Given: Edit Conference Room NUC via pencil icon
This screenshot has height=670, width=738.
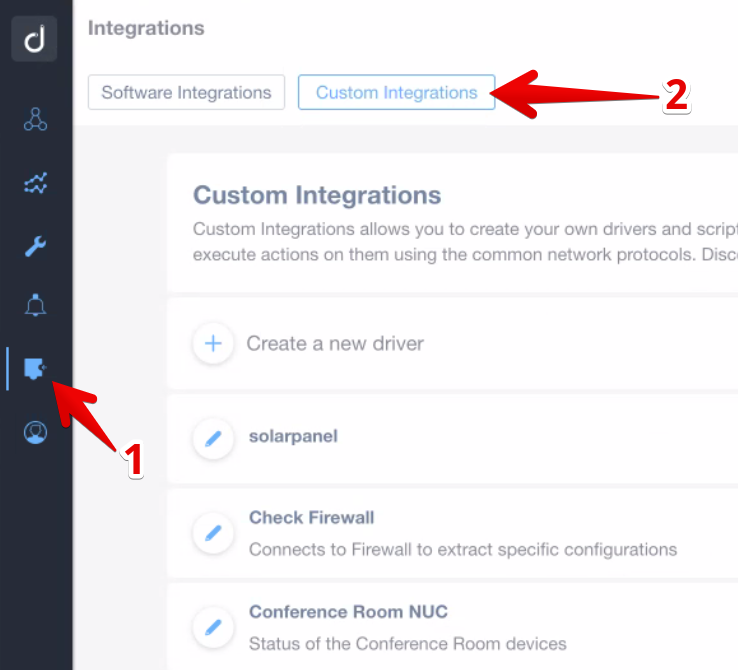Looking at the screenshot, I should pyautogui.click(x=213, y=627).
